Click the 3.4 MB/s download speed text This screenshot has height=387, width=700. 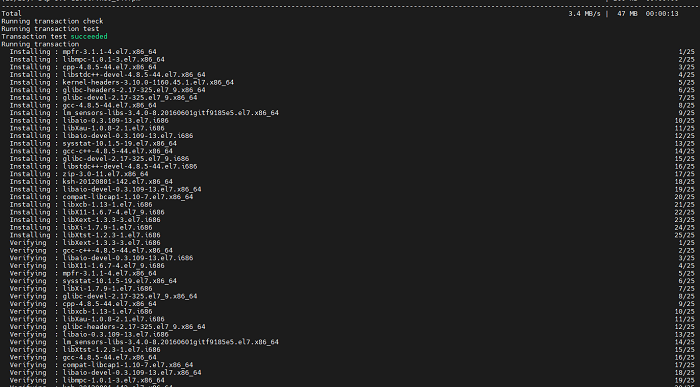[x=584, y=14]
